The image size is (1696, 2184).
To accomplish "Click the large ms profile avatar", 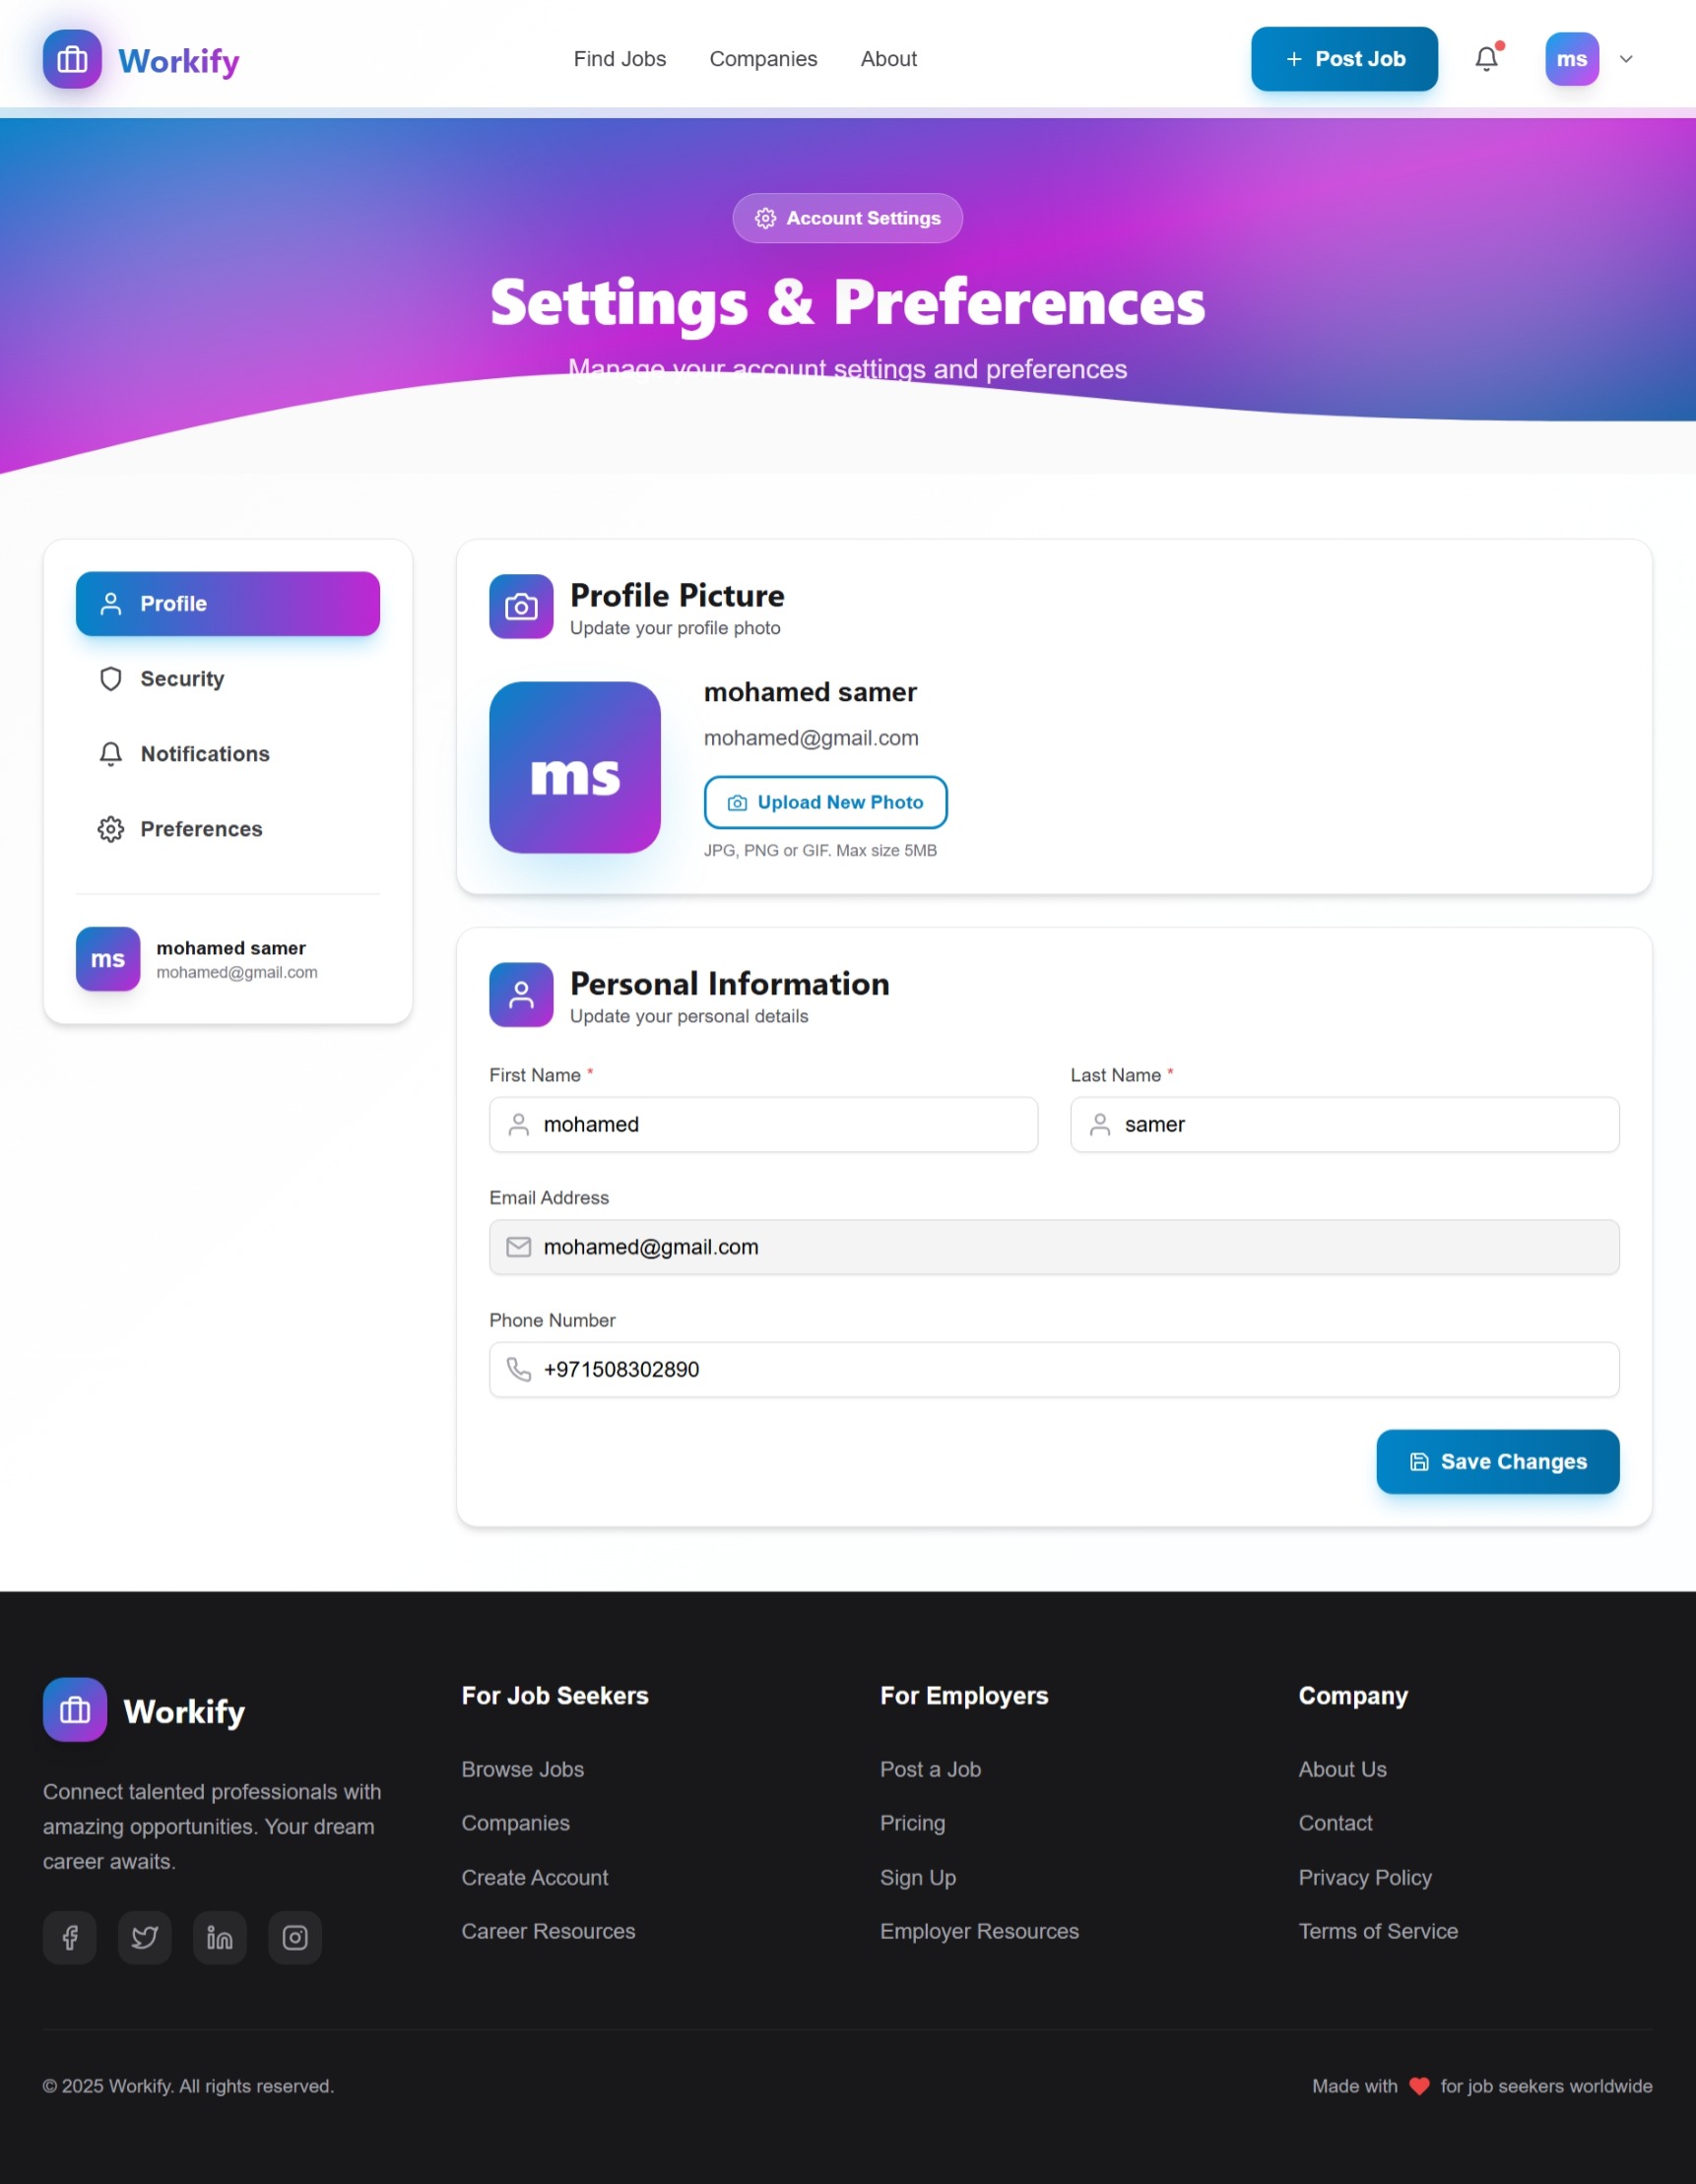I will [x=575, y=767].
